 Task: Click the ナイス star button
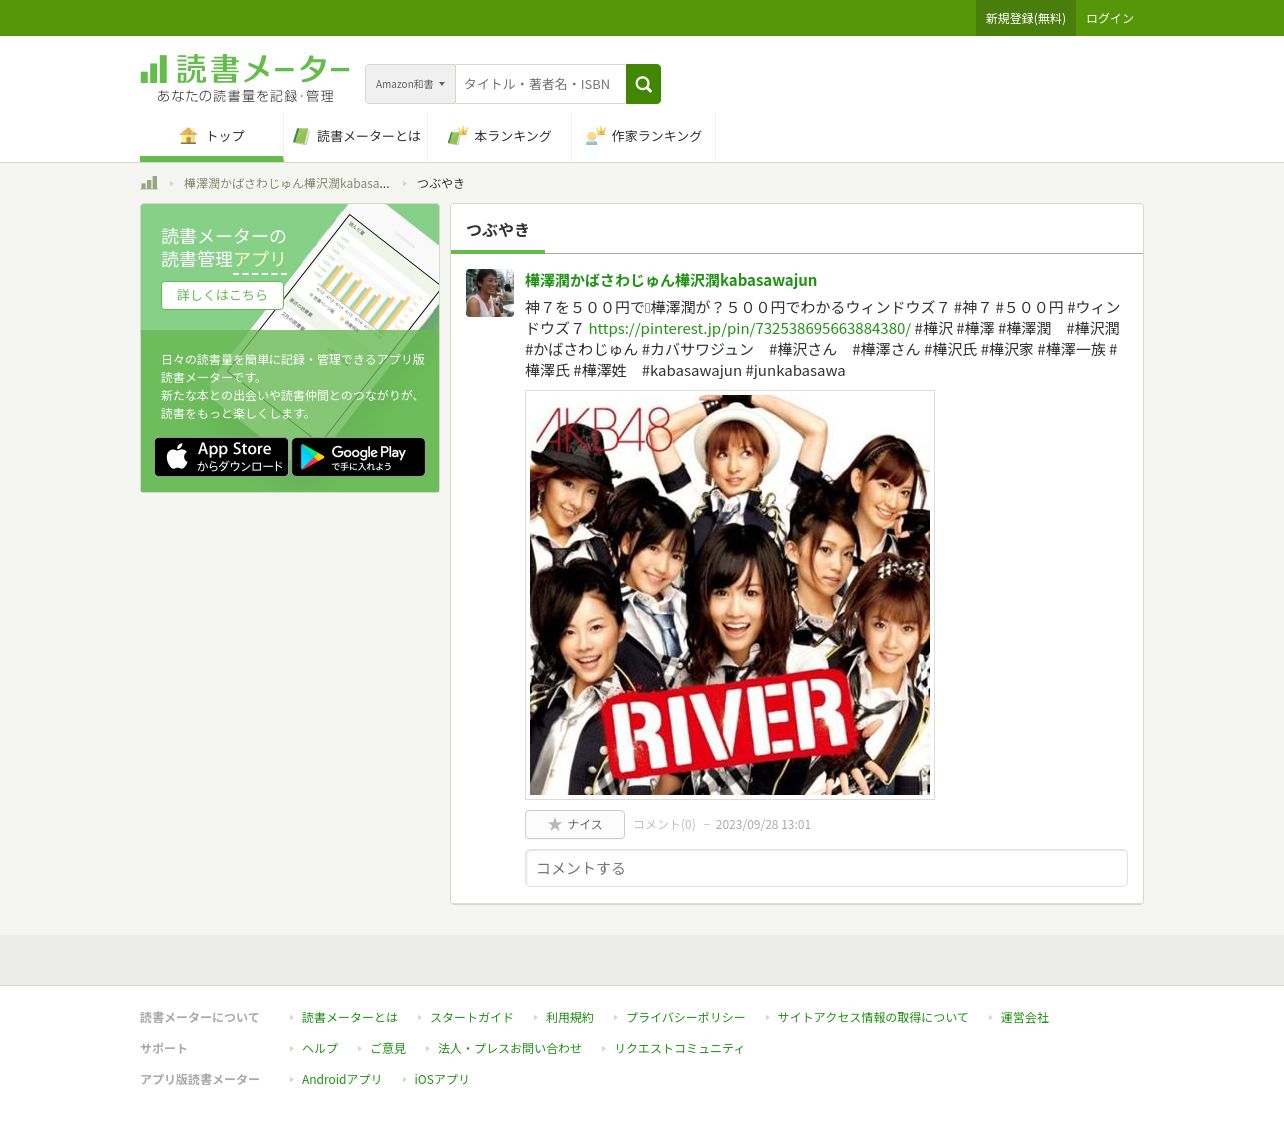point(575,824)
